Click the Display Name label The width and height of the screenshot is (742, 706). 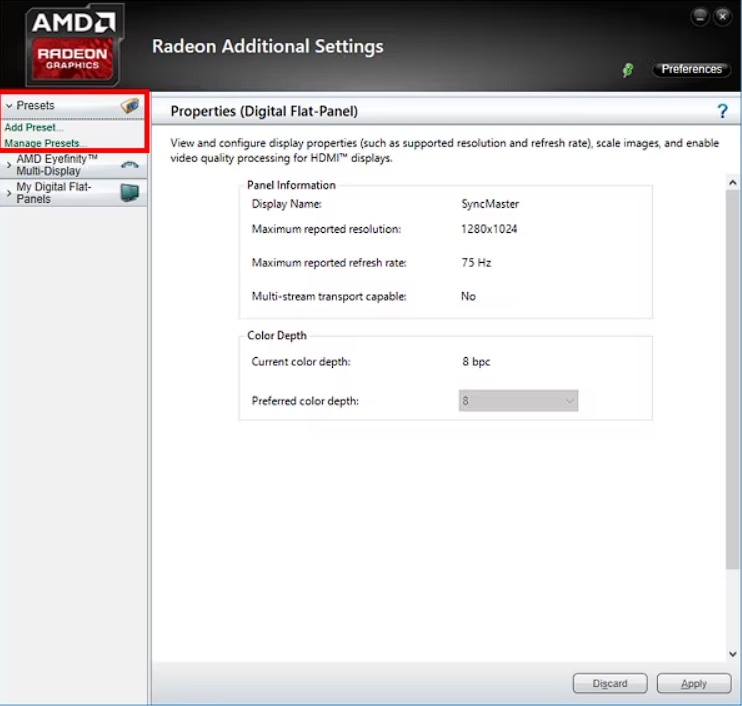[x=287, y=204]
